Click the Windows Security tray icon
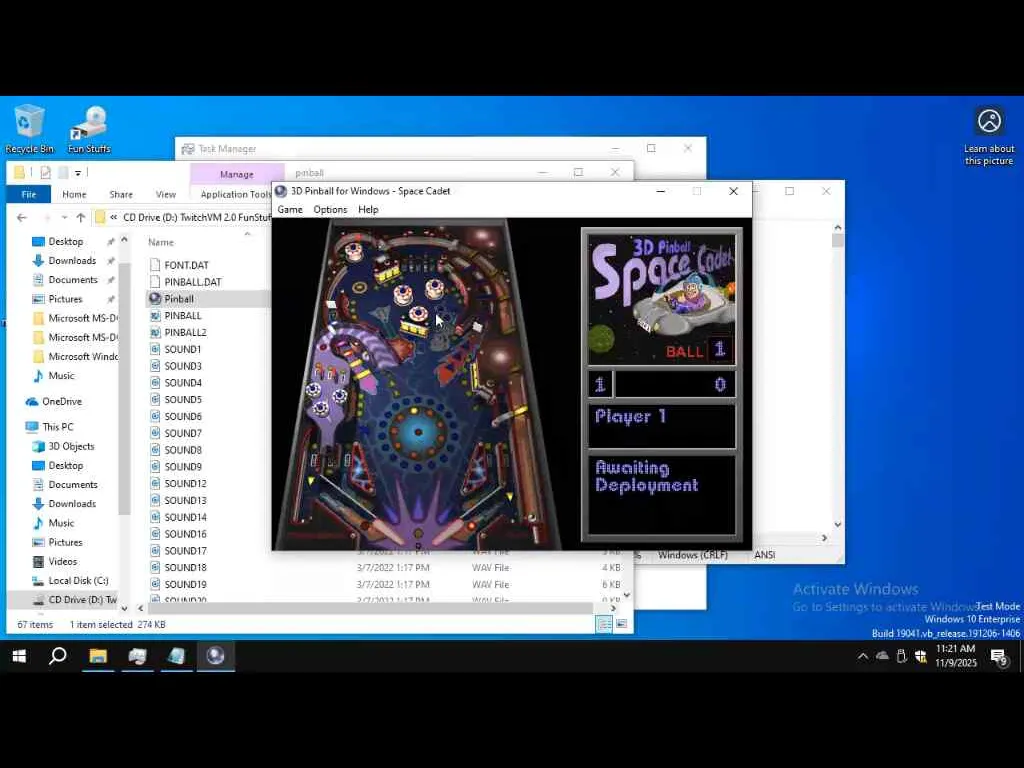This screenshot has height=768, width=1024. coord(921,656)
